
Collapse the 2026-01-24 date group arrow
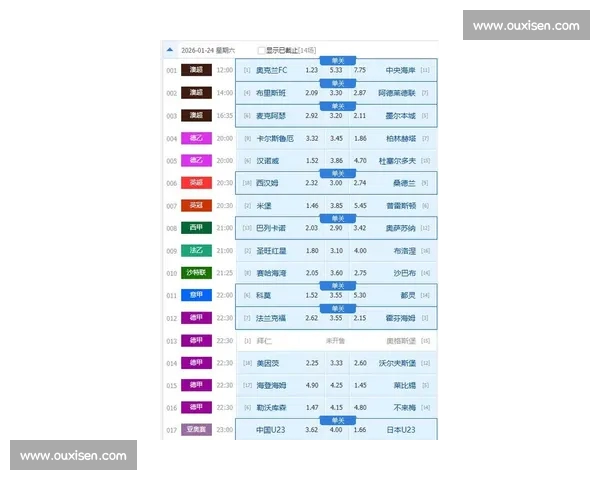point(170,49)
